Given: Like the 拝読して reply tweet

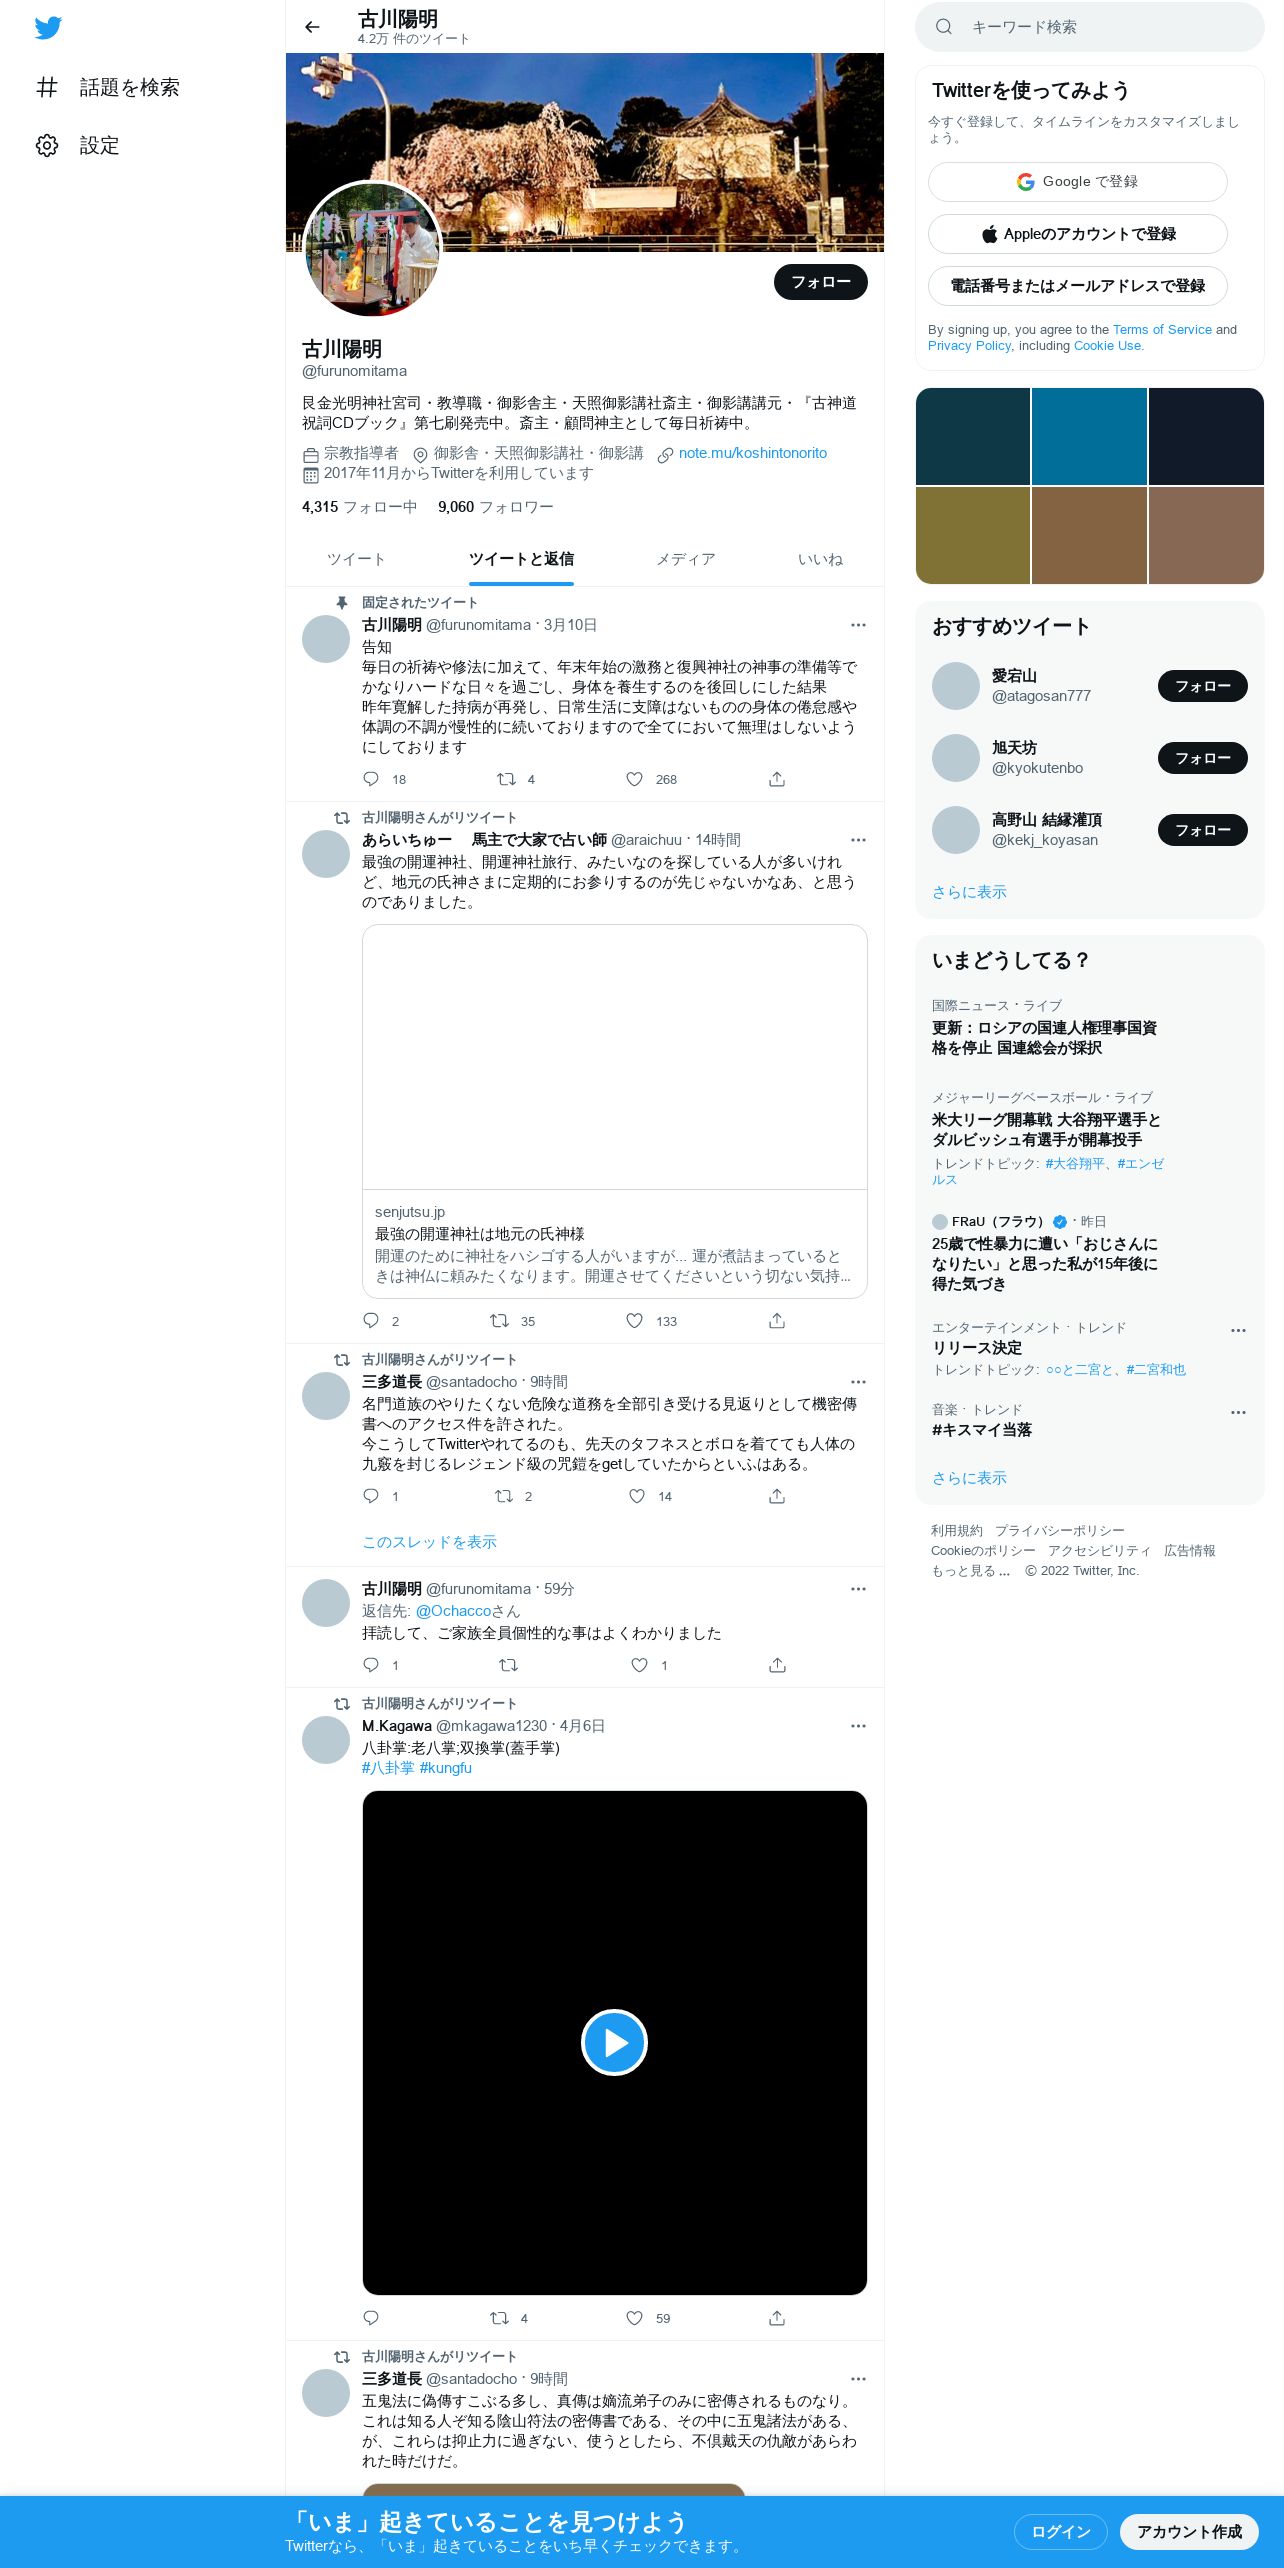Looking at the screenshot, I should 639,1665.
